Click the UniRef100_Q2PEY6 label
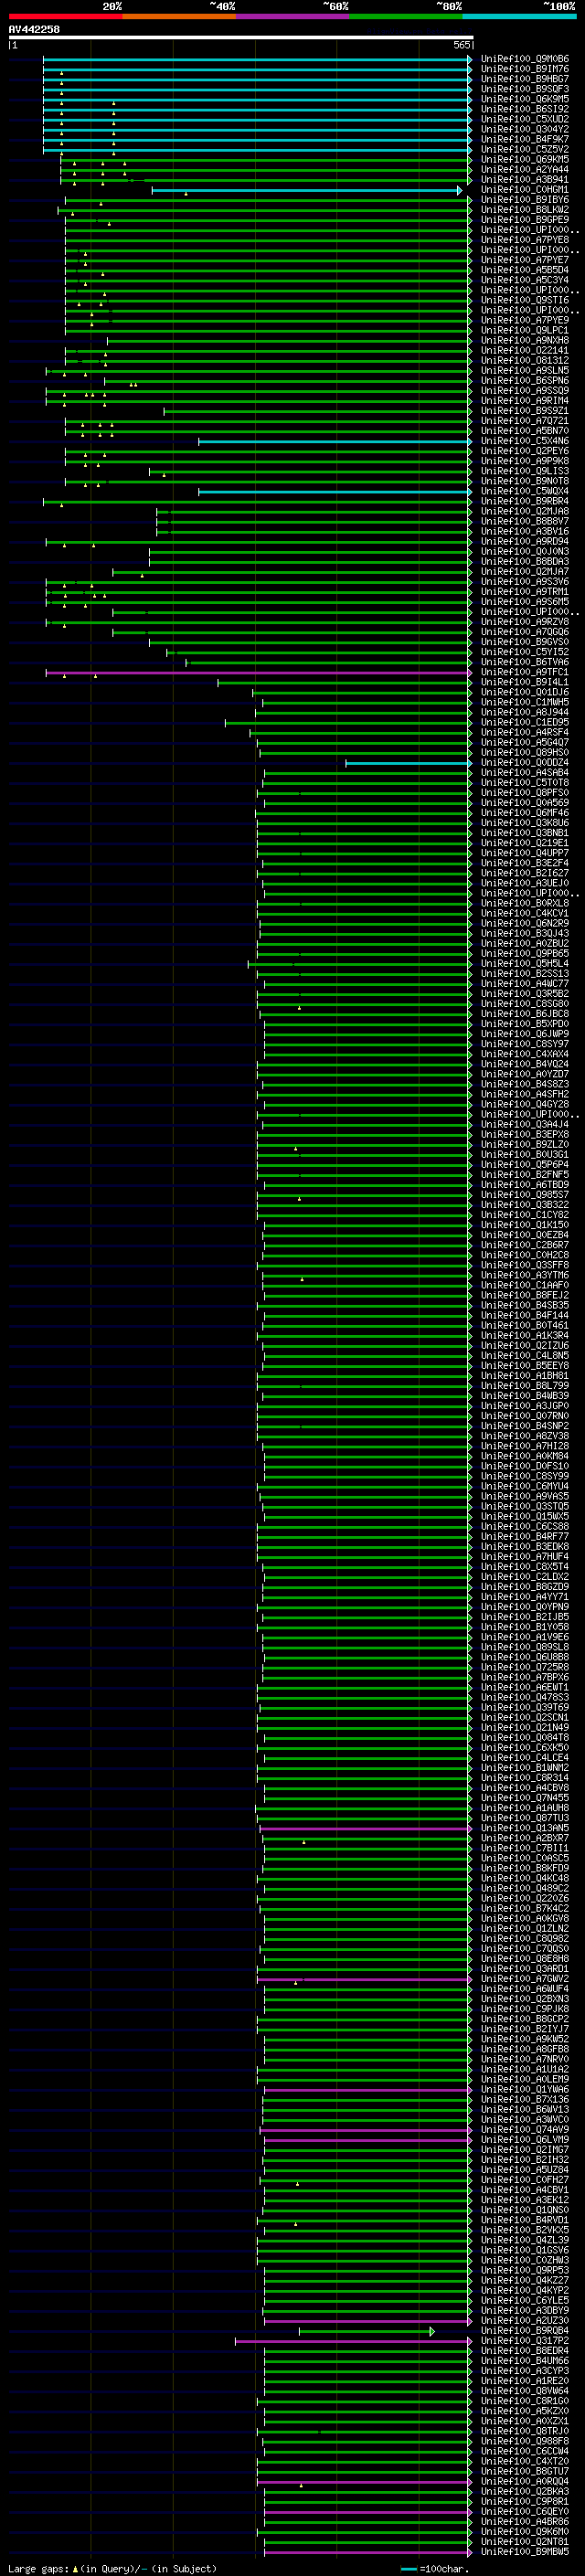This screenshot has width=585, height=2576. coord(525,451)
